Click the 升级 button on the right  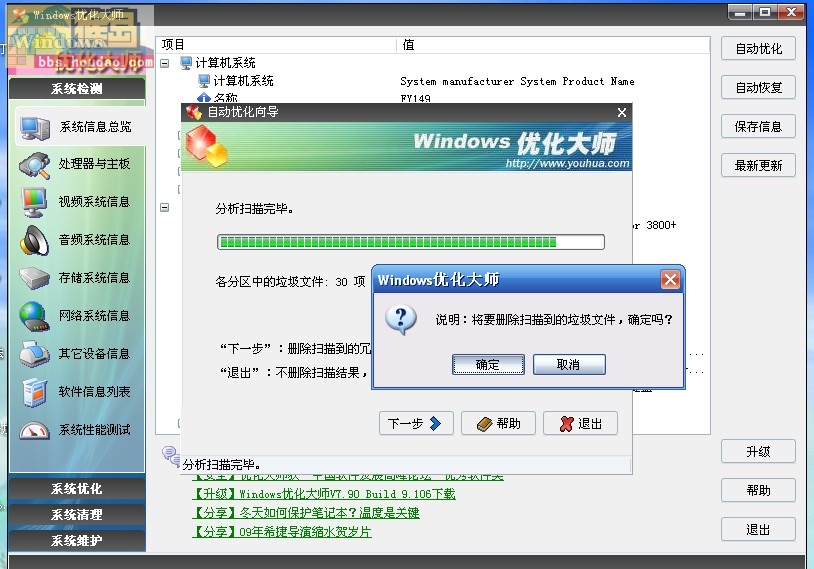758,452
